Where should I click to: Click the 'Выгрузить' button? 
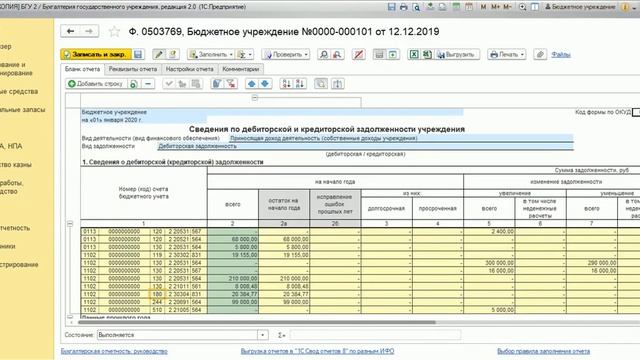pyautogui.click(x=457, y=54)
